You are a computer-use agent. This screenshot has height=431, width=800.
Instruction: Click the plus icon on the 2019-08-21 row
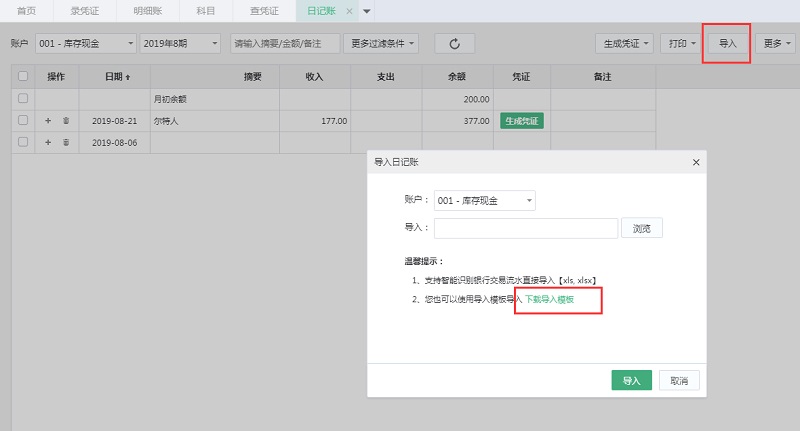click(x=48, y=120)
